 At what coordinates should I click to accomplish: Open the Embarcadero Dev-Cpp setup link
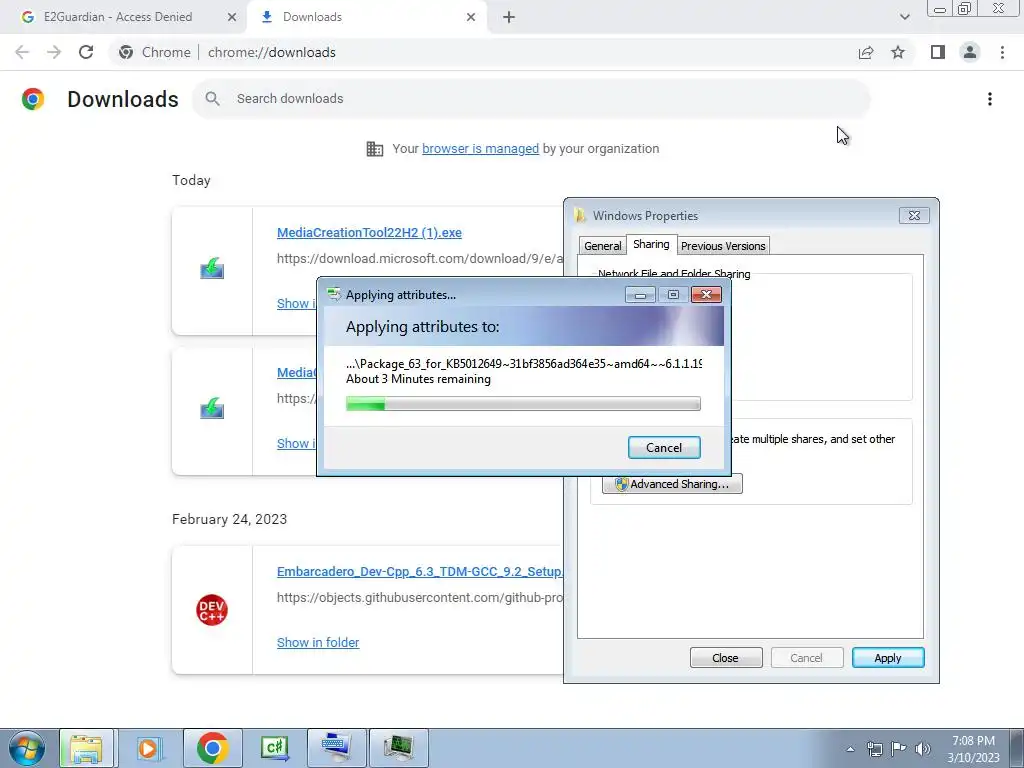pyautogui.click(x=419, y=571)
